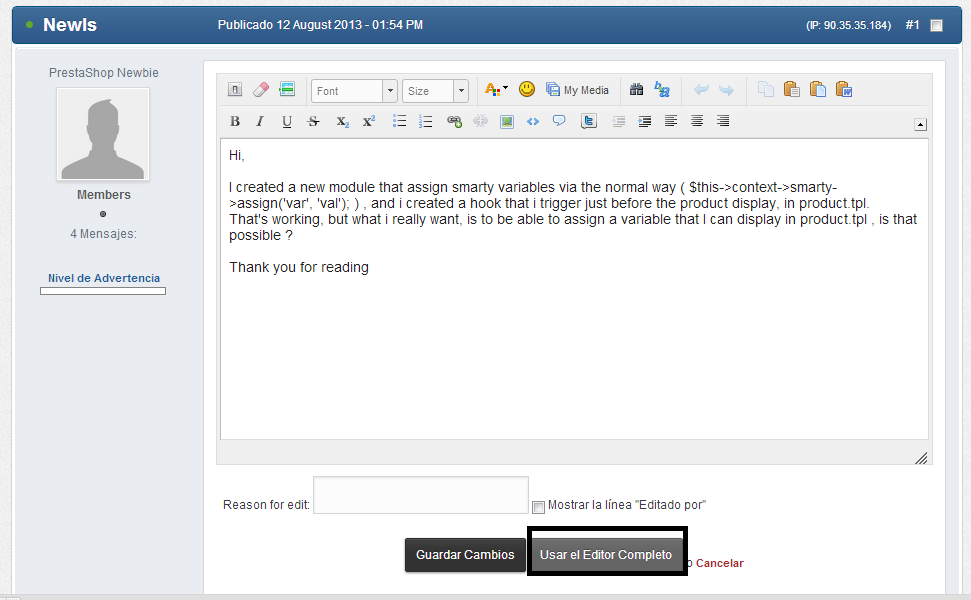The height and width of the screenshot is (600, 971).
Task: Click the eraser remove-format icon
Action: (261, 90)
